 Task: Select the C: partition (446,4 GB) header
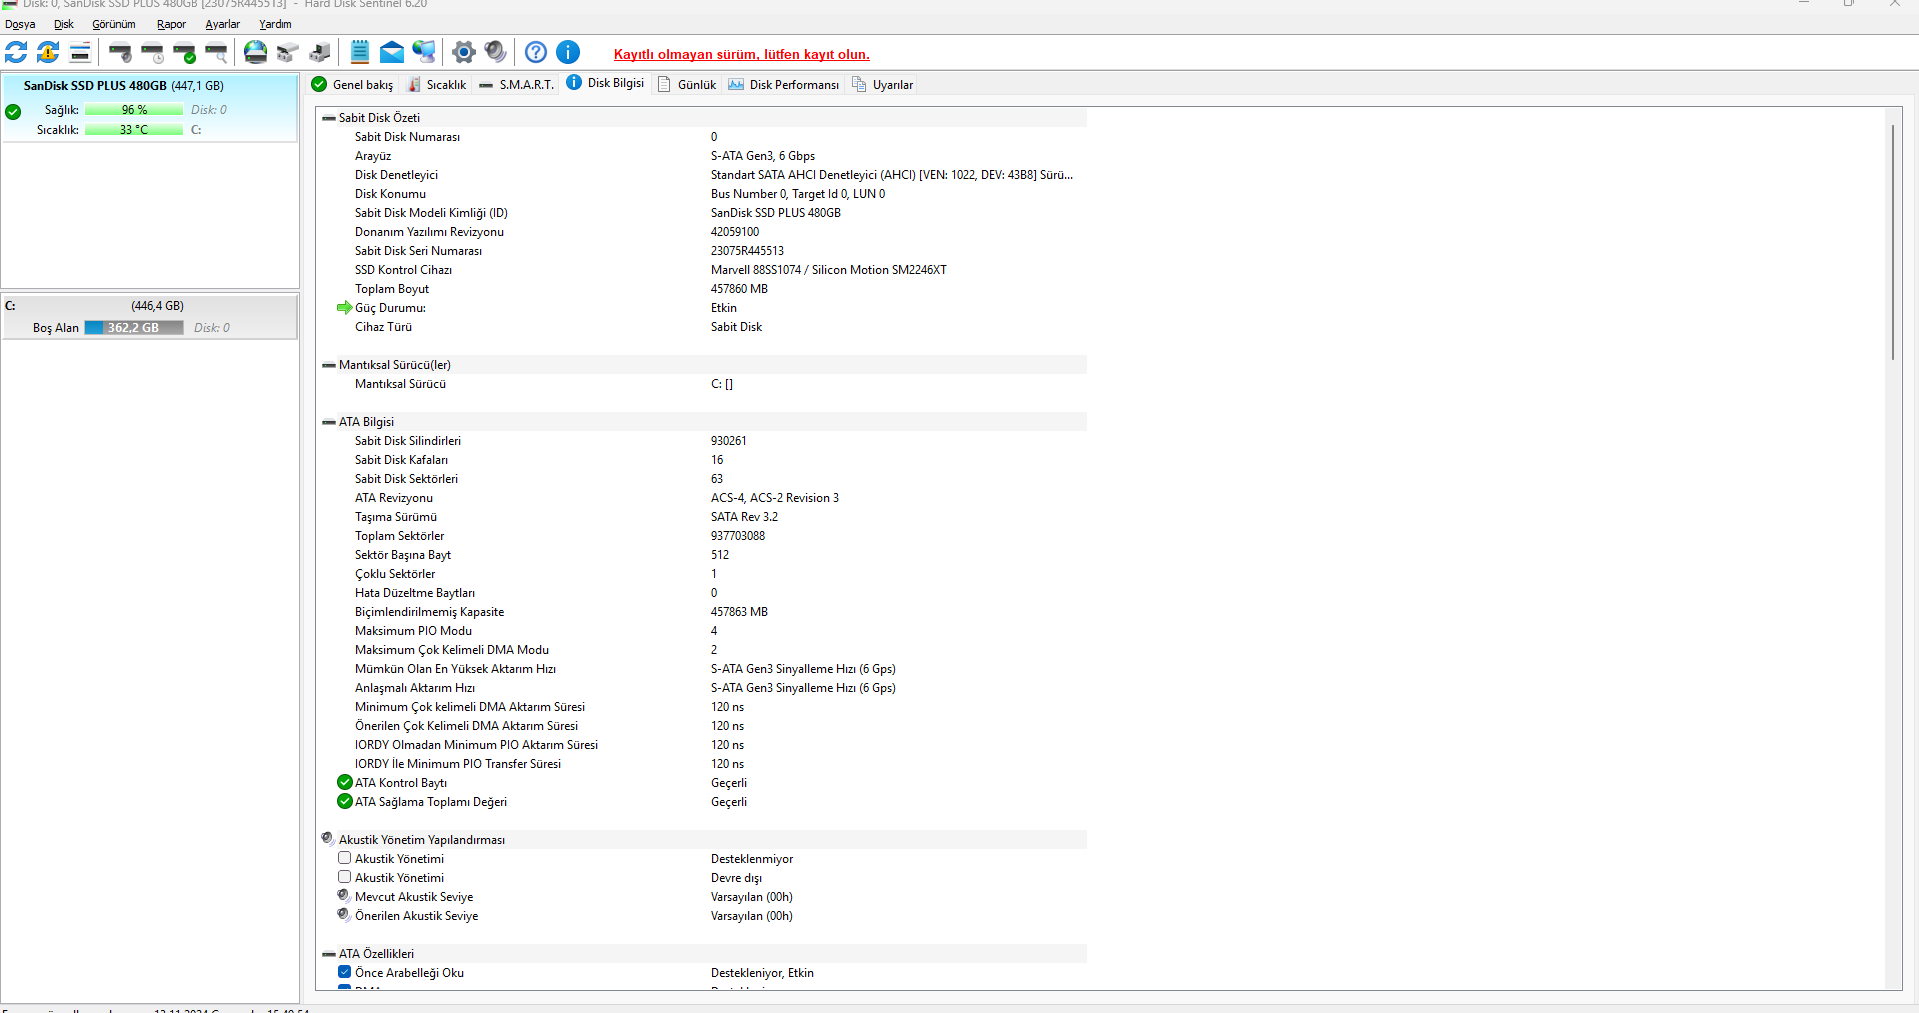[150, 306]
